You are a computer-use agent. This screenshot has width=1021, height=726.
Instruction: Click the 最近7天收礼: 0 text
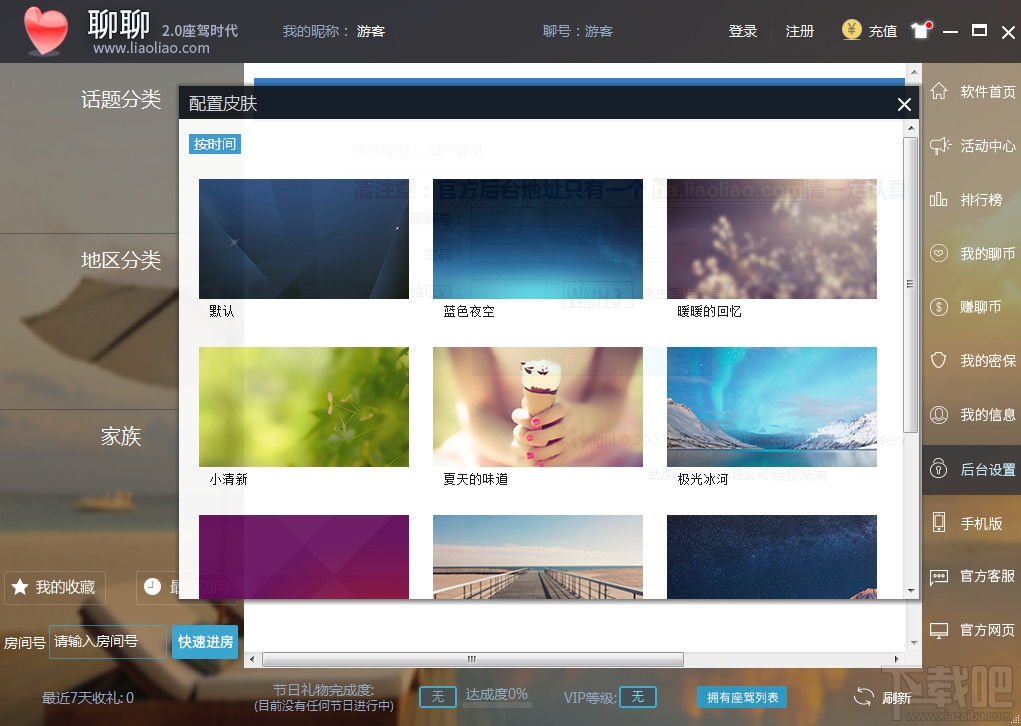coord(88,698)
